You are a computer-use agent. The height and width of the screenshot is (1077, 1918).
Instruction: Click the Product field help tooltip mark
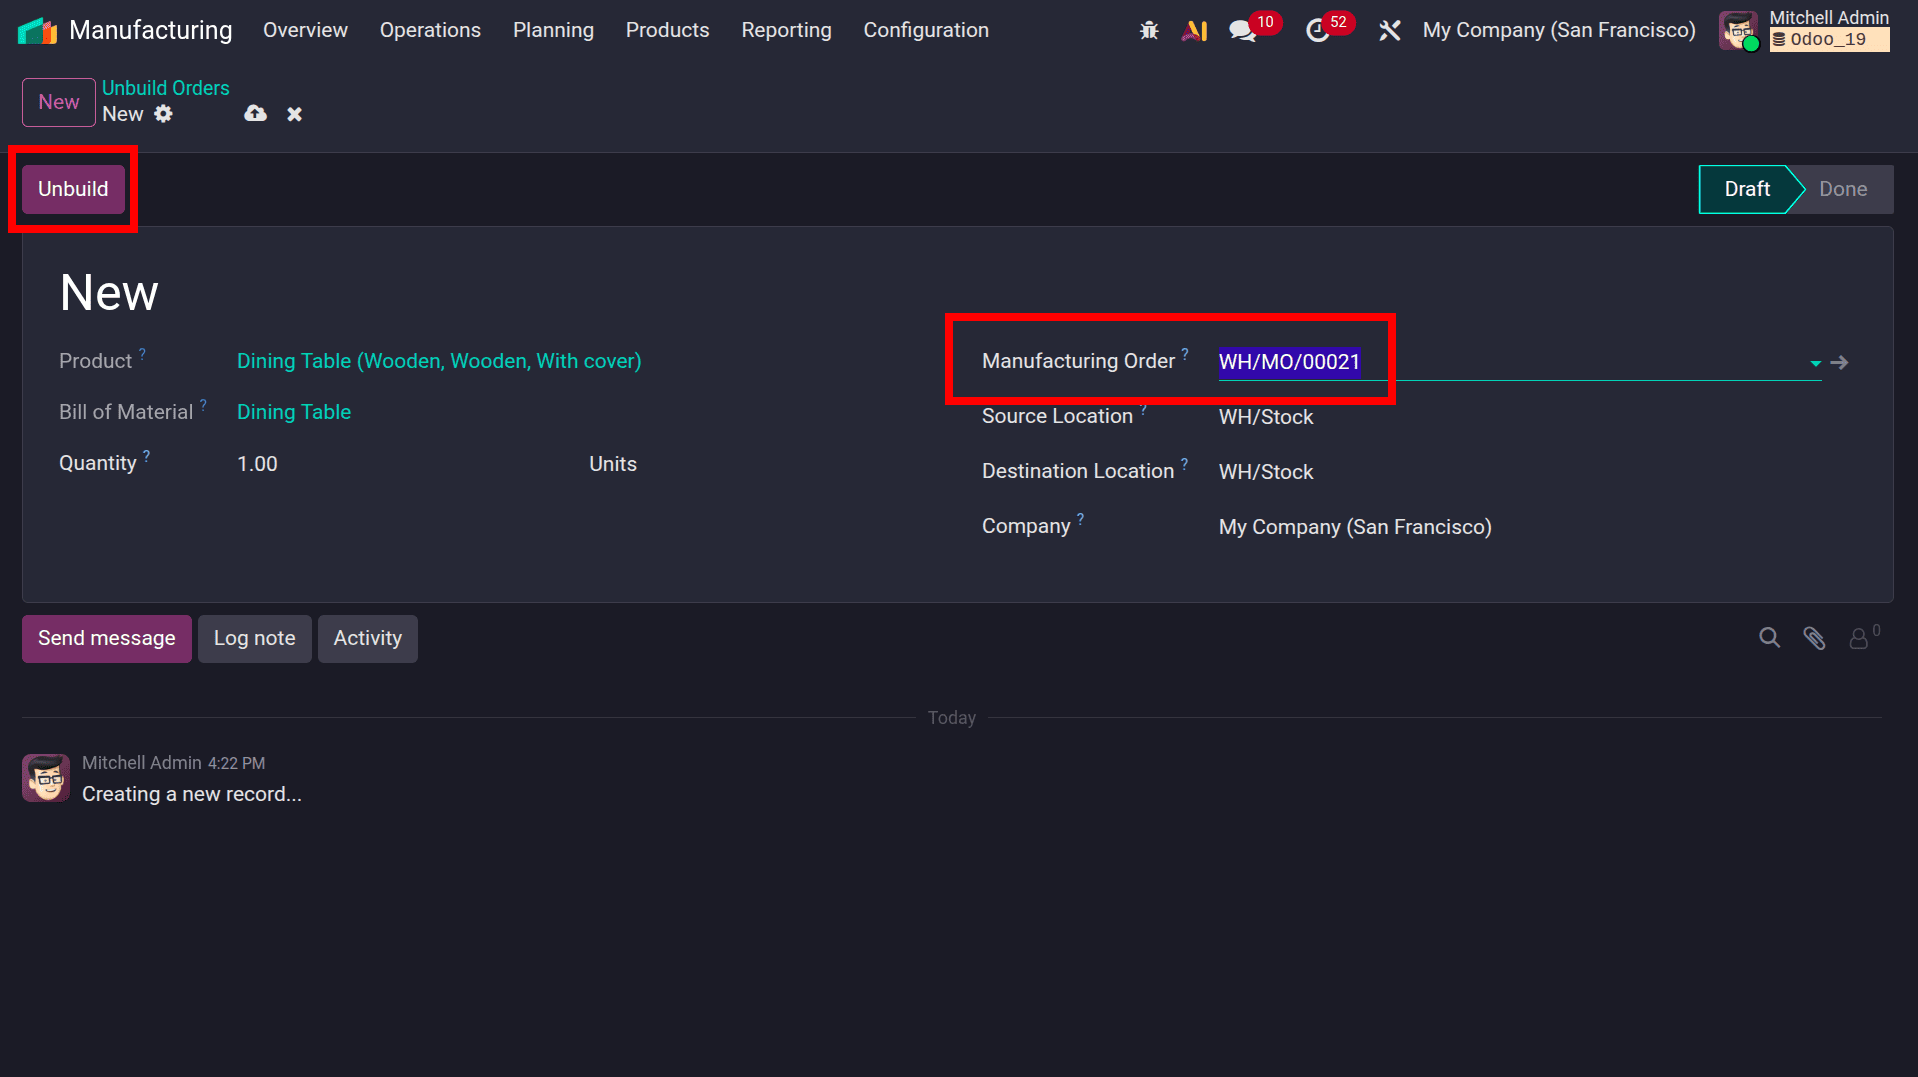click(x=142, y=353)
